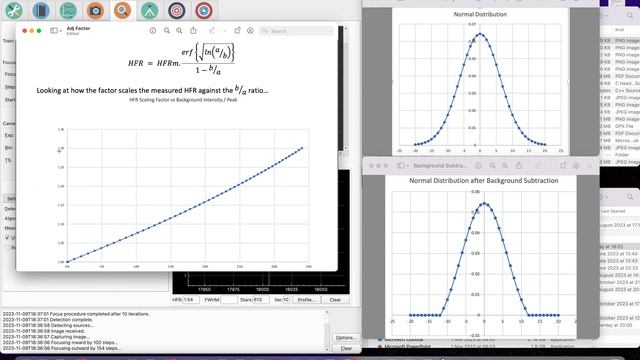Open the Ekos Mount tripod tab
The image size is (640, 360).
[x=149, y=11]
